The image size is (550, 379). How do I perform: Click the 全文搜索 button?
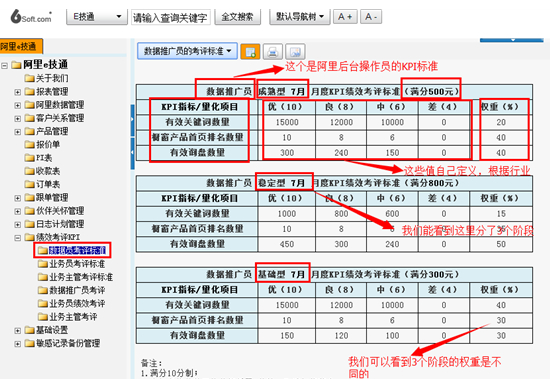[x=237, y=16]
